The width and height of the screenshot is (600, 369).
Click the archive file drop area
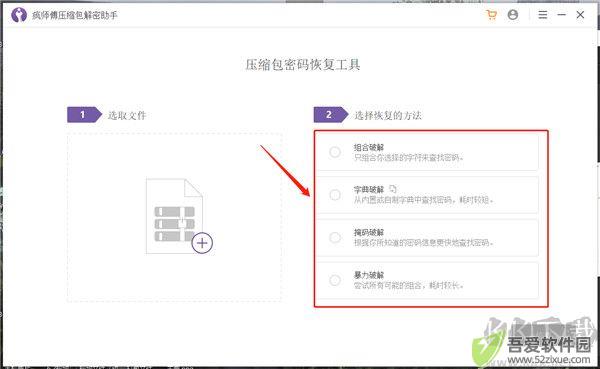click(x=174, y=217)
